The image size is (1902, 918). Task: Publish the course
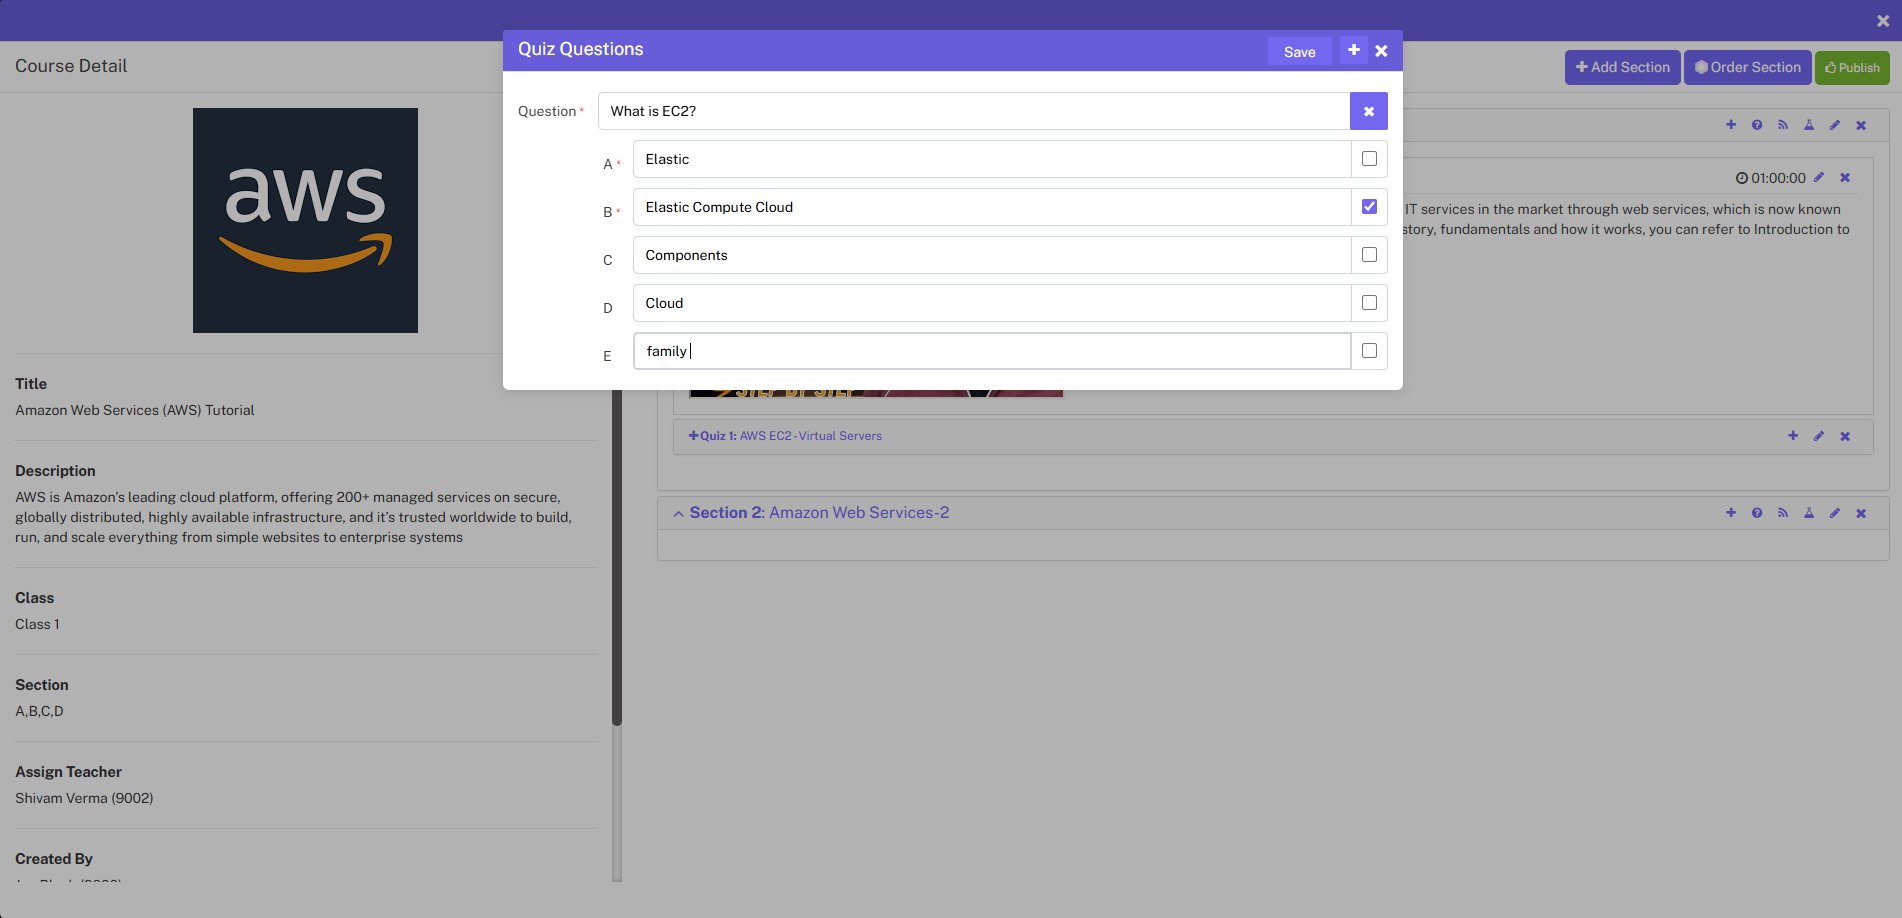pyautogui.click(x=1851, y=68)
